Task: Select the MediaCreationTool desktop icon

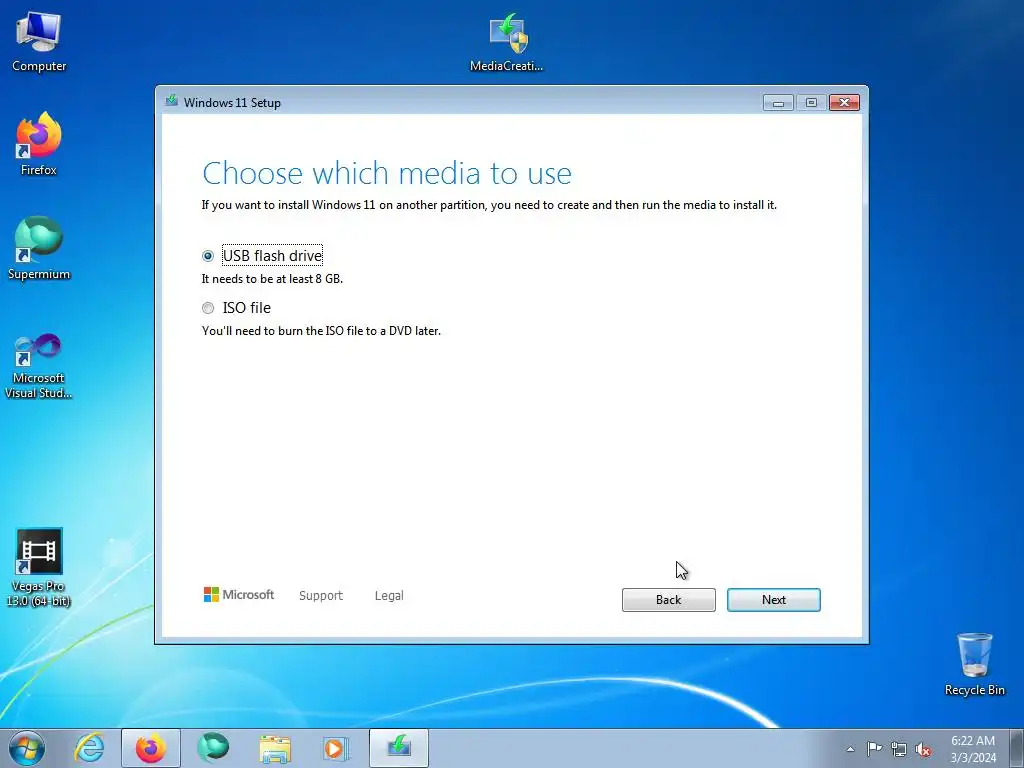Action: click(x=507, y=42)
